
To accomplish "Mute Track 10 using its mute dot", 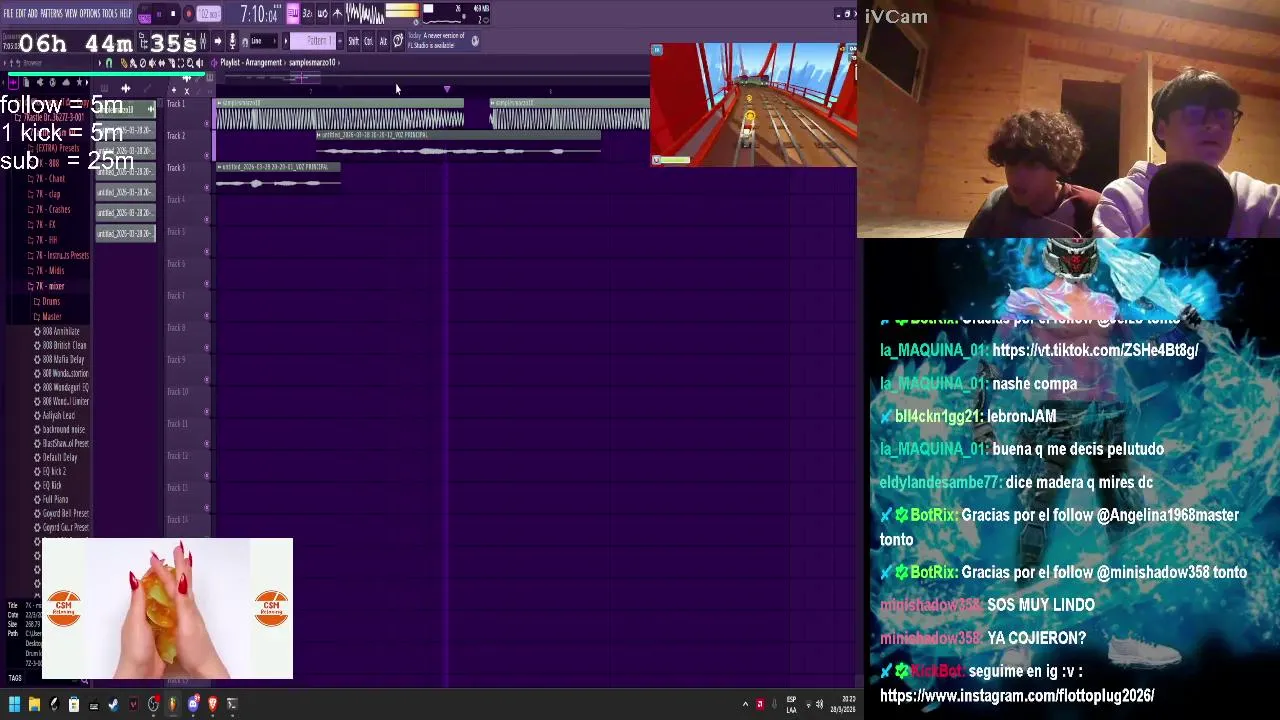I will pyautogui.click(x=207, y=412).
